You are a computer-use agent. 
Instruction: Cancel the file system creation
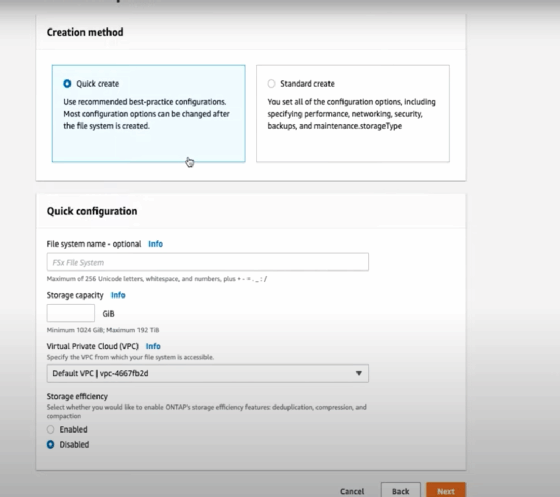coord(352,492)
